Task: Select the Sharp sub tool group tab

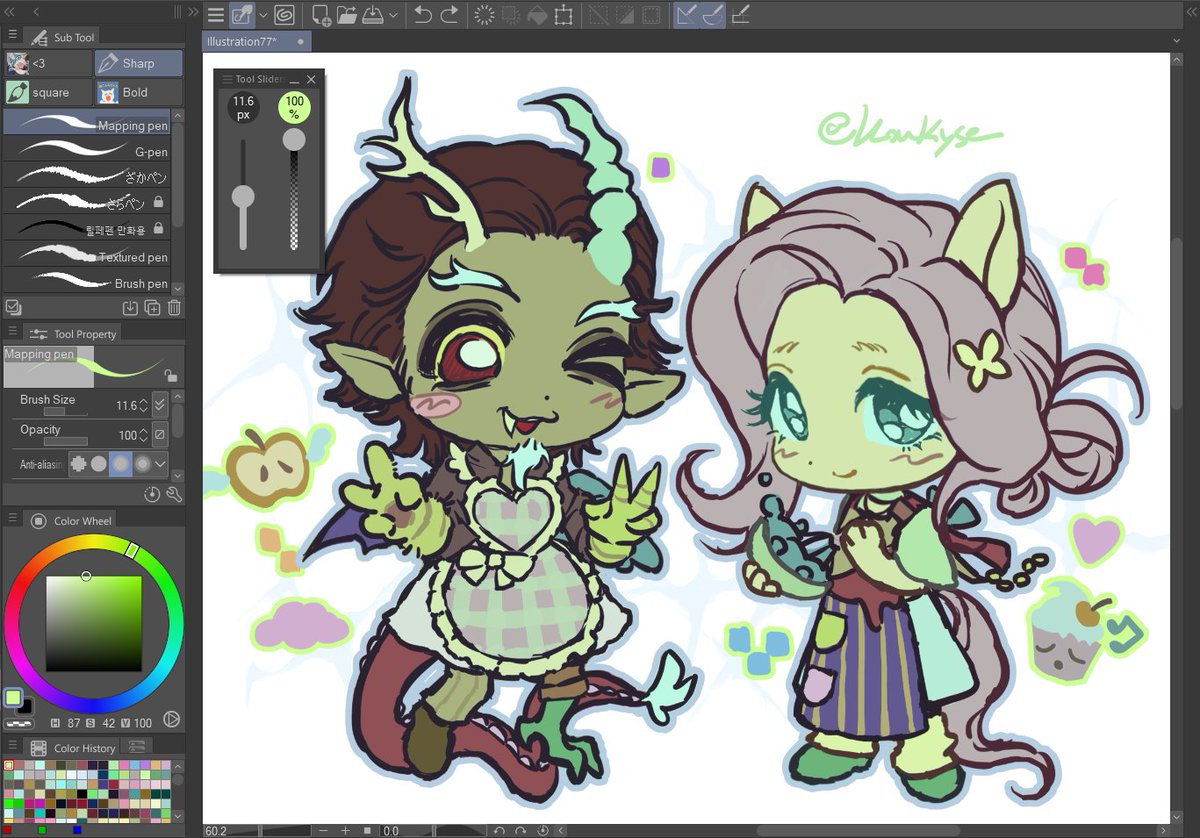Action: (x=139, y=63)
